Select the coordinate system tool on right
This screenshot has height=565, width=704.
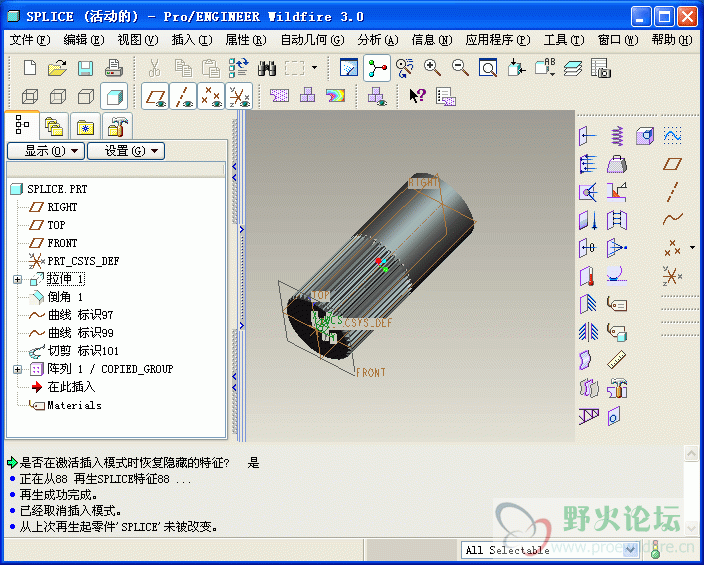(672, 275)
